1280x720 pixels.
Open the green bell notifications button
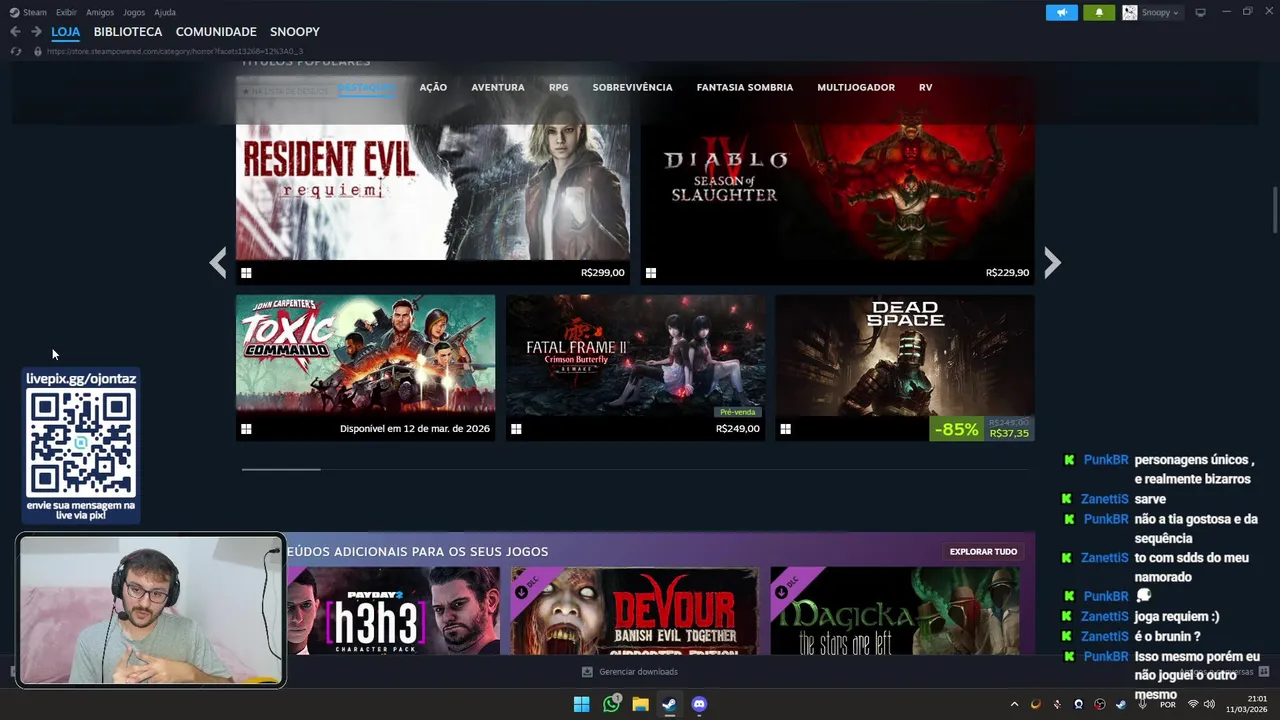[x=1099, y=12]
